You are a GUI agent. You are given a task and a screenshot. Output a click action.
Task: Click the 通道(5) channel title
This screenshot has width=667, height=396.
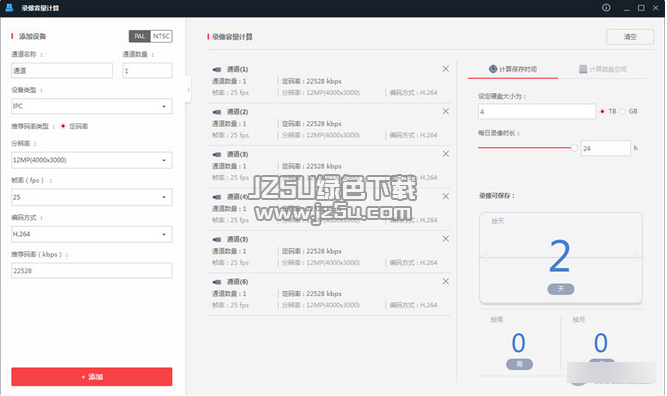(x=237, y=239)
